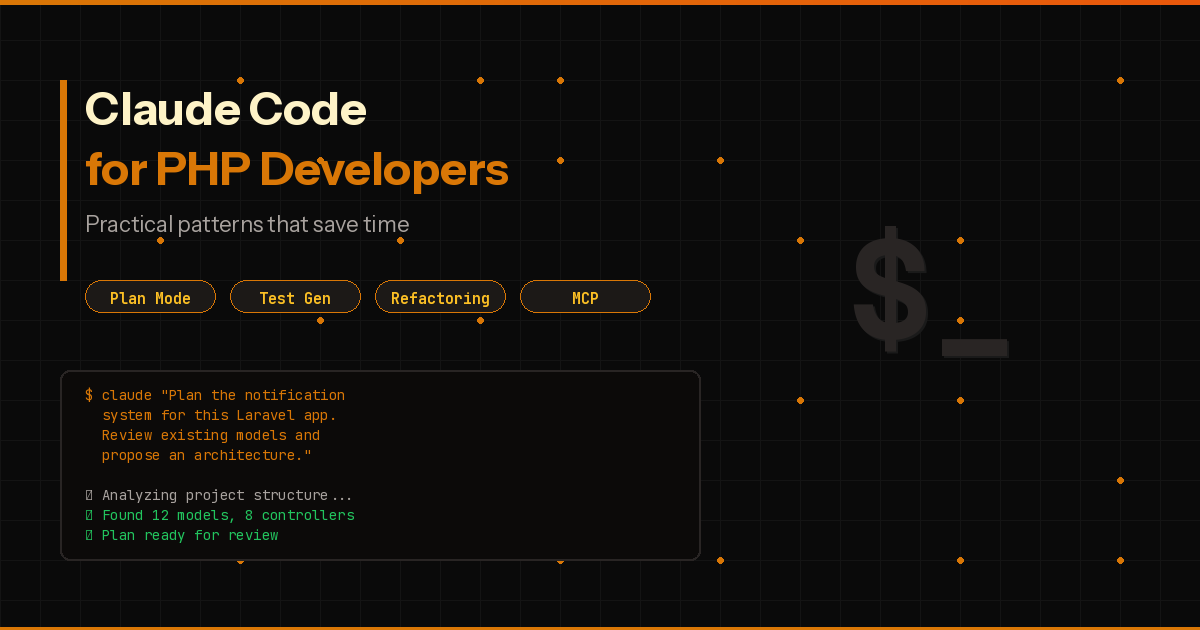Click the status icon beside 'Found 12 models'
Screen dimensions: 1200x630
click(x=88, y=515)
